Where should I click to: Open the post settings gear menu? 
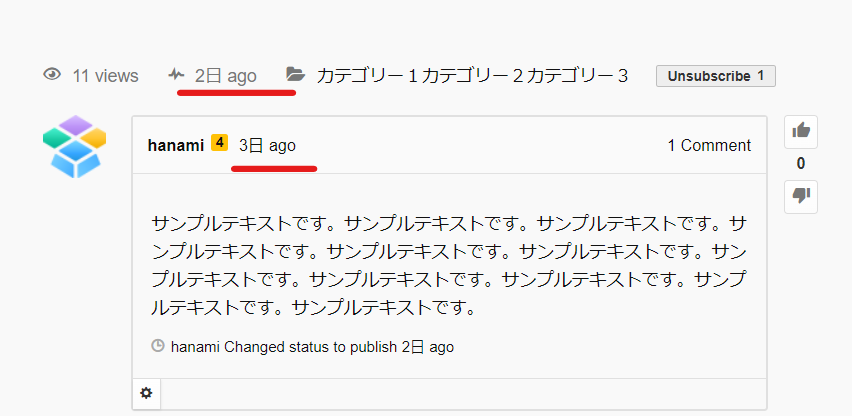pyautogui.click(x=146, y=394)
